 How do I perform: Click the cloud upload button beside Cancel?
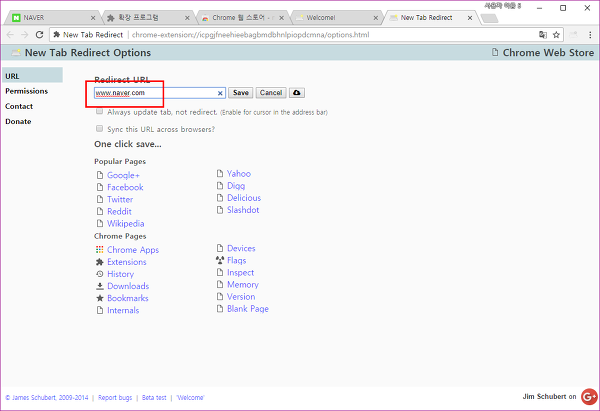click(x=297, y=93)
